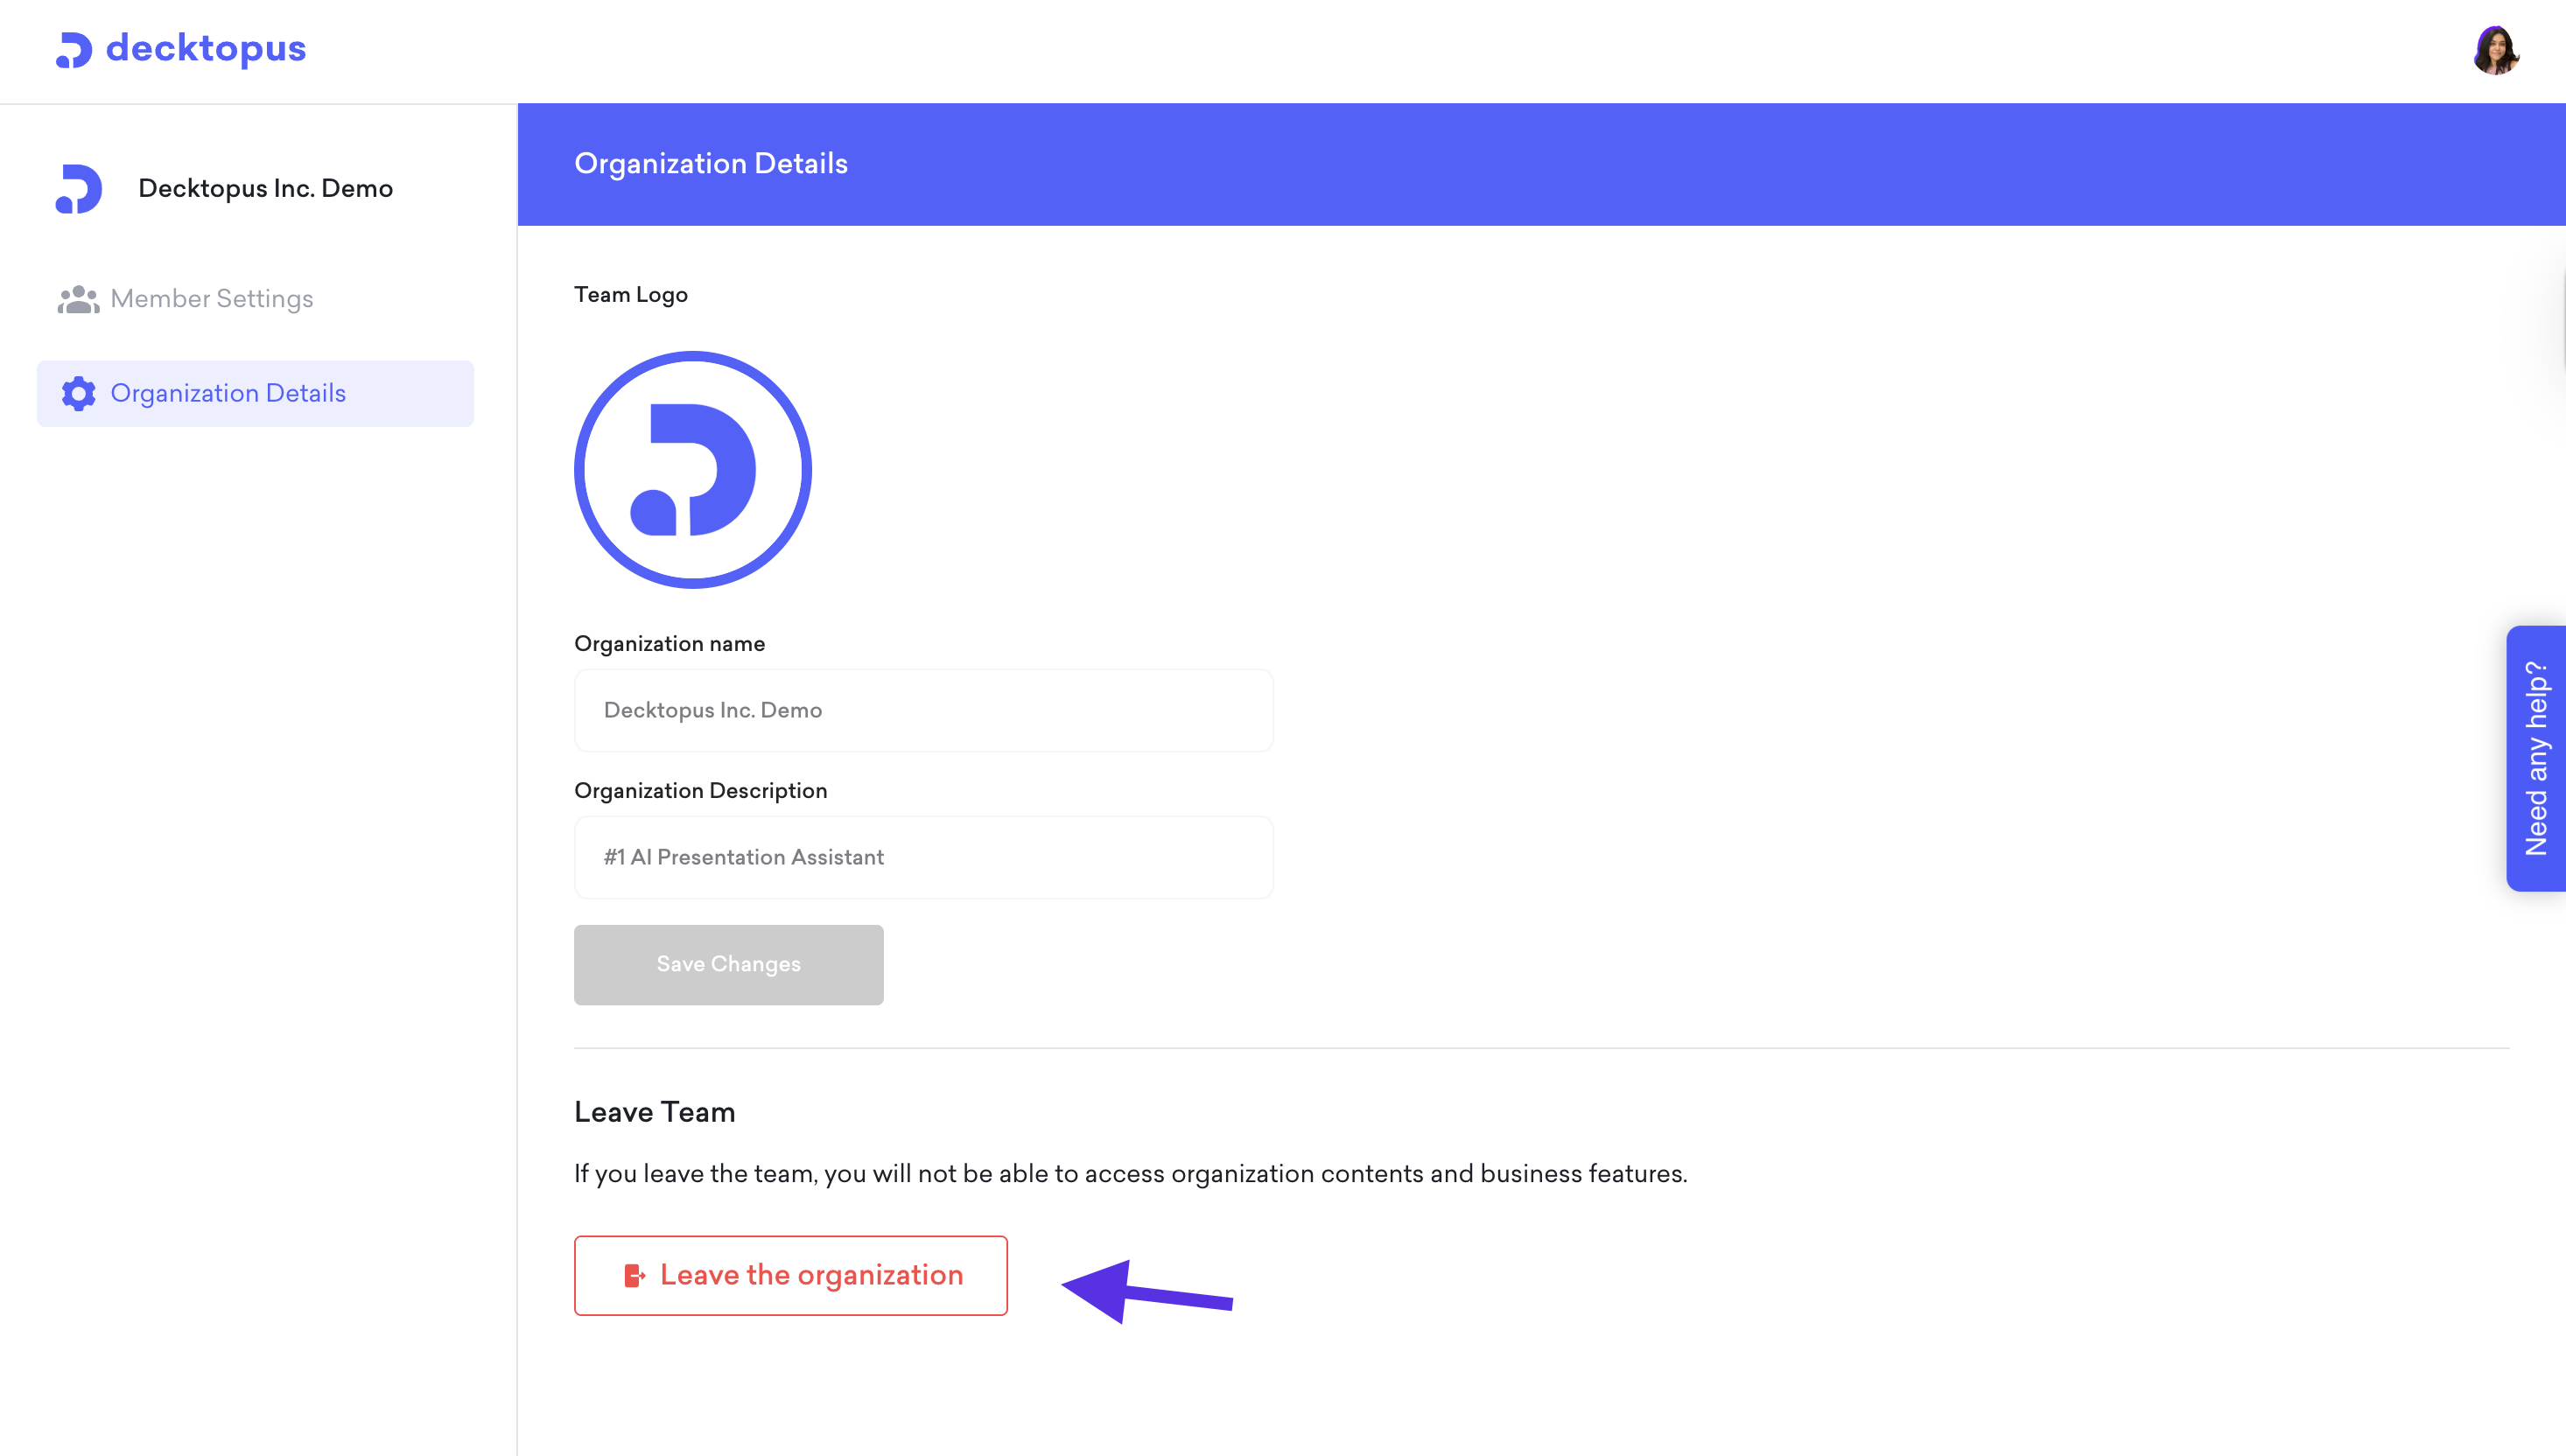The height and width of the screenshot is (1456, 2566).
Task: Click the Leave Team section heading
Action: (x=654, y=1112)
